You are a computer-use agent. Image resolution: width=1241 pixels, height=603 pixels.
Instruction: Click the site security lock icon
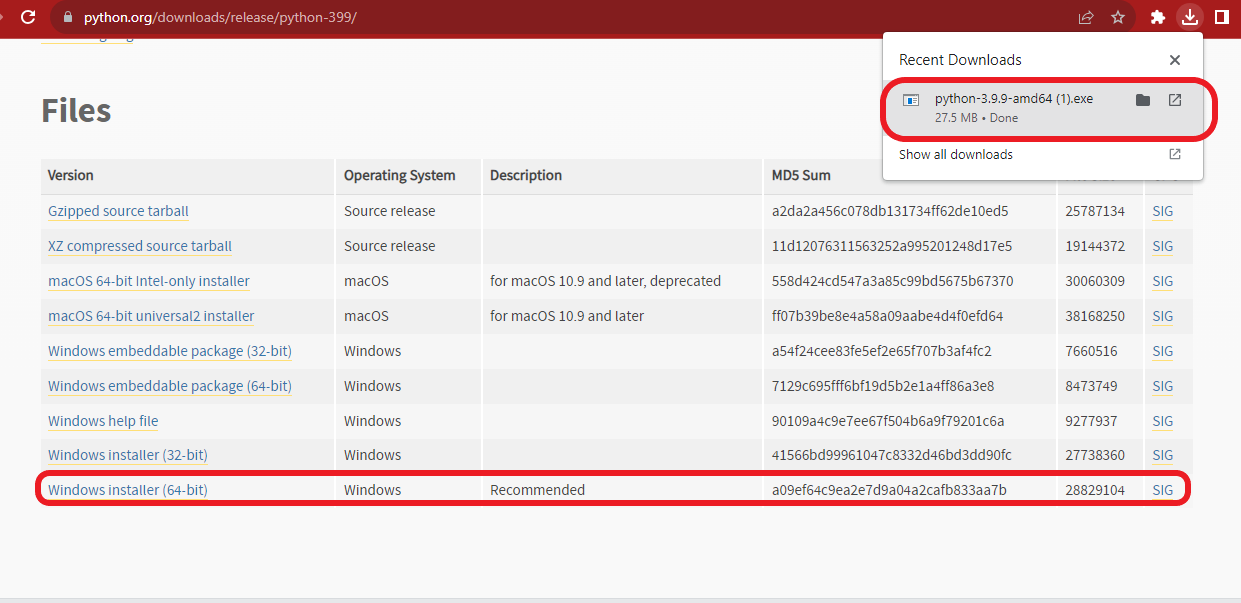[x=68, y=18]
